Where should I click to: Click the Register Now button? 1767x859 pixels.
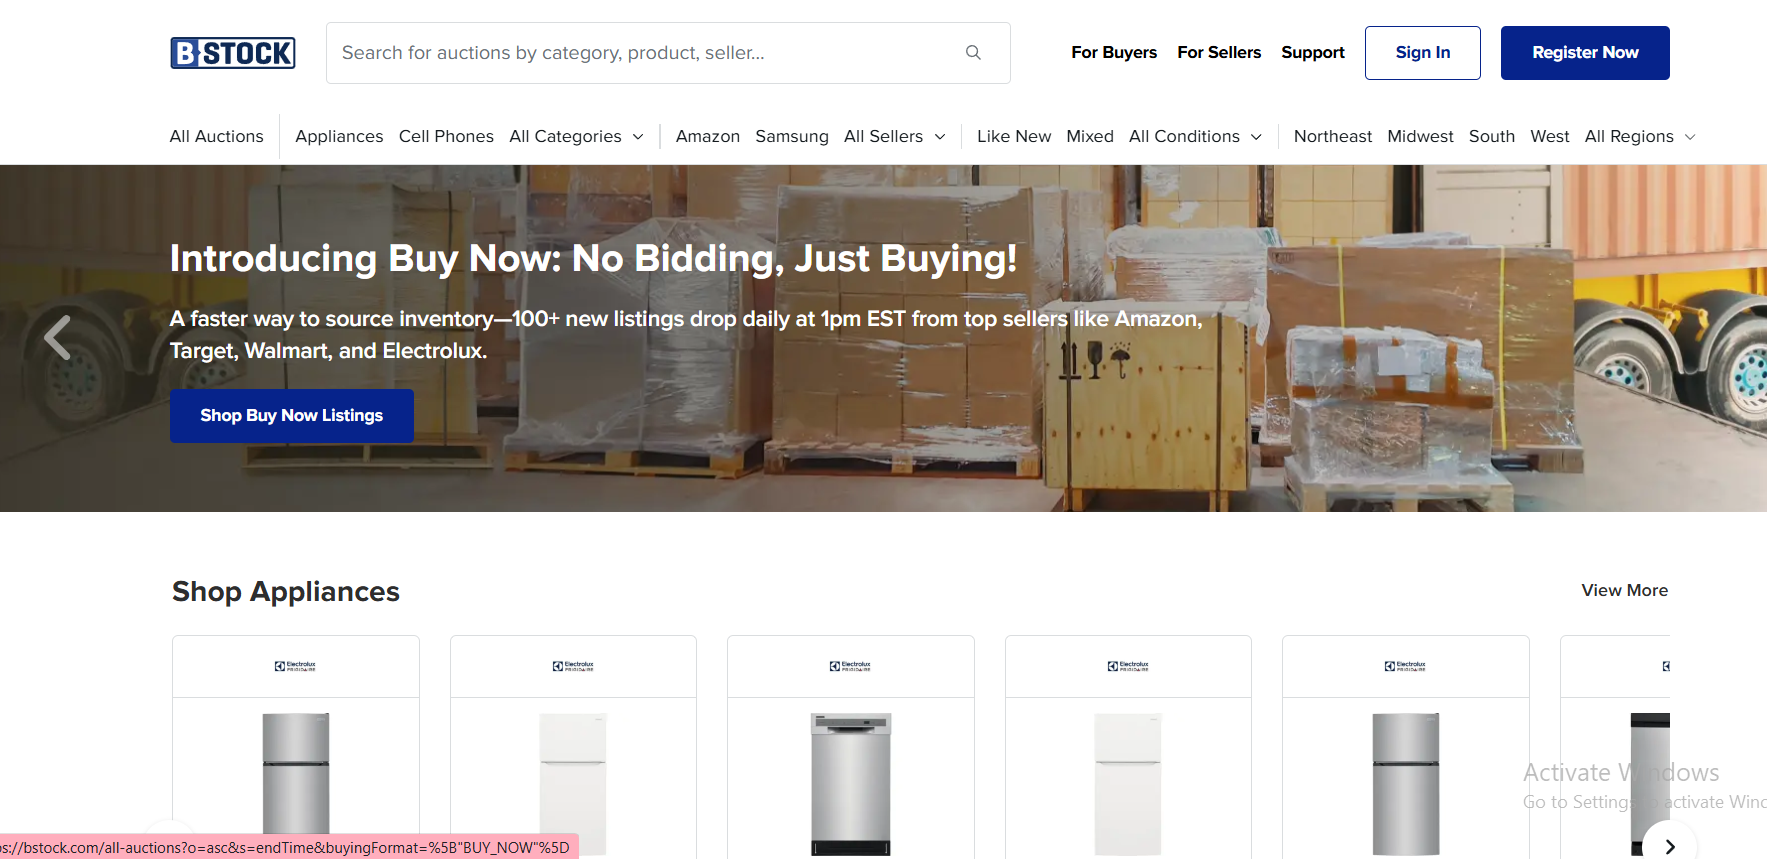pyautogui.click(x=1585, y=53)
